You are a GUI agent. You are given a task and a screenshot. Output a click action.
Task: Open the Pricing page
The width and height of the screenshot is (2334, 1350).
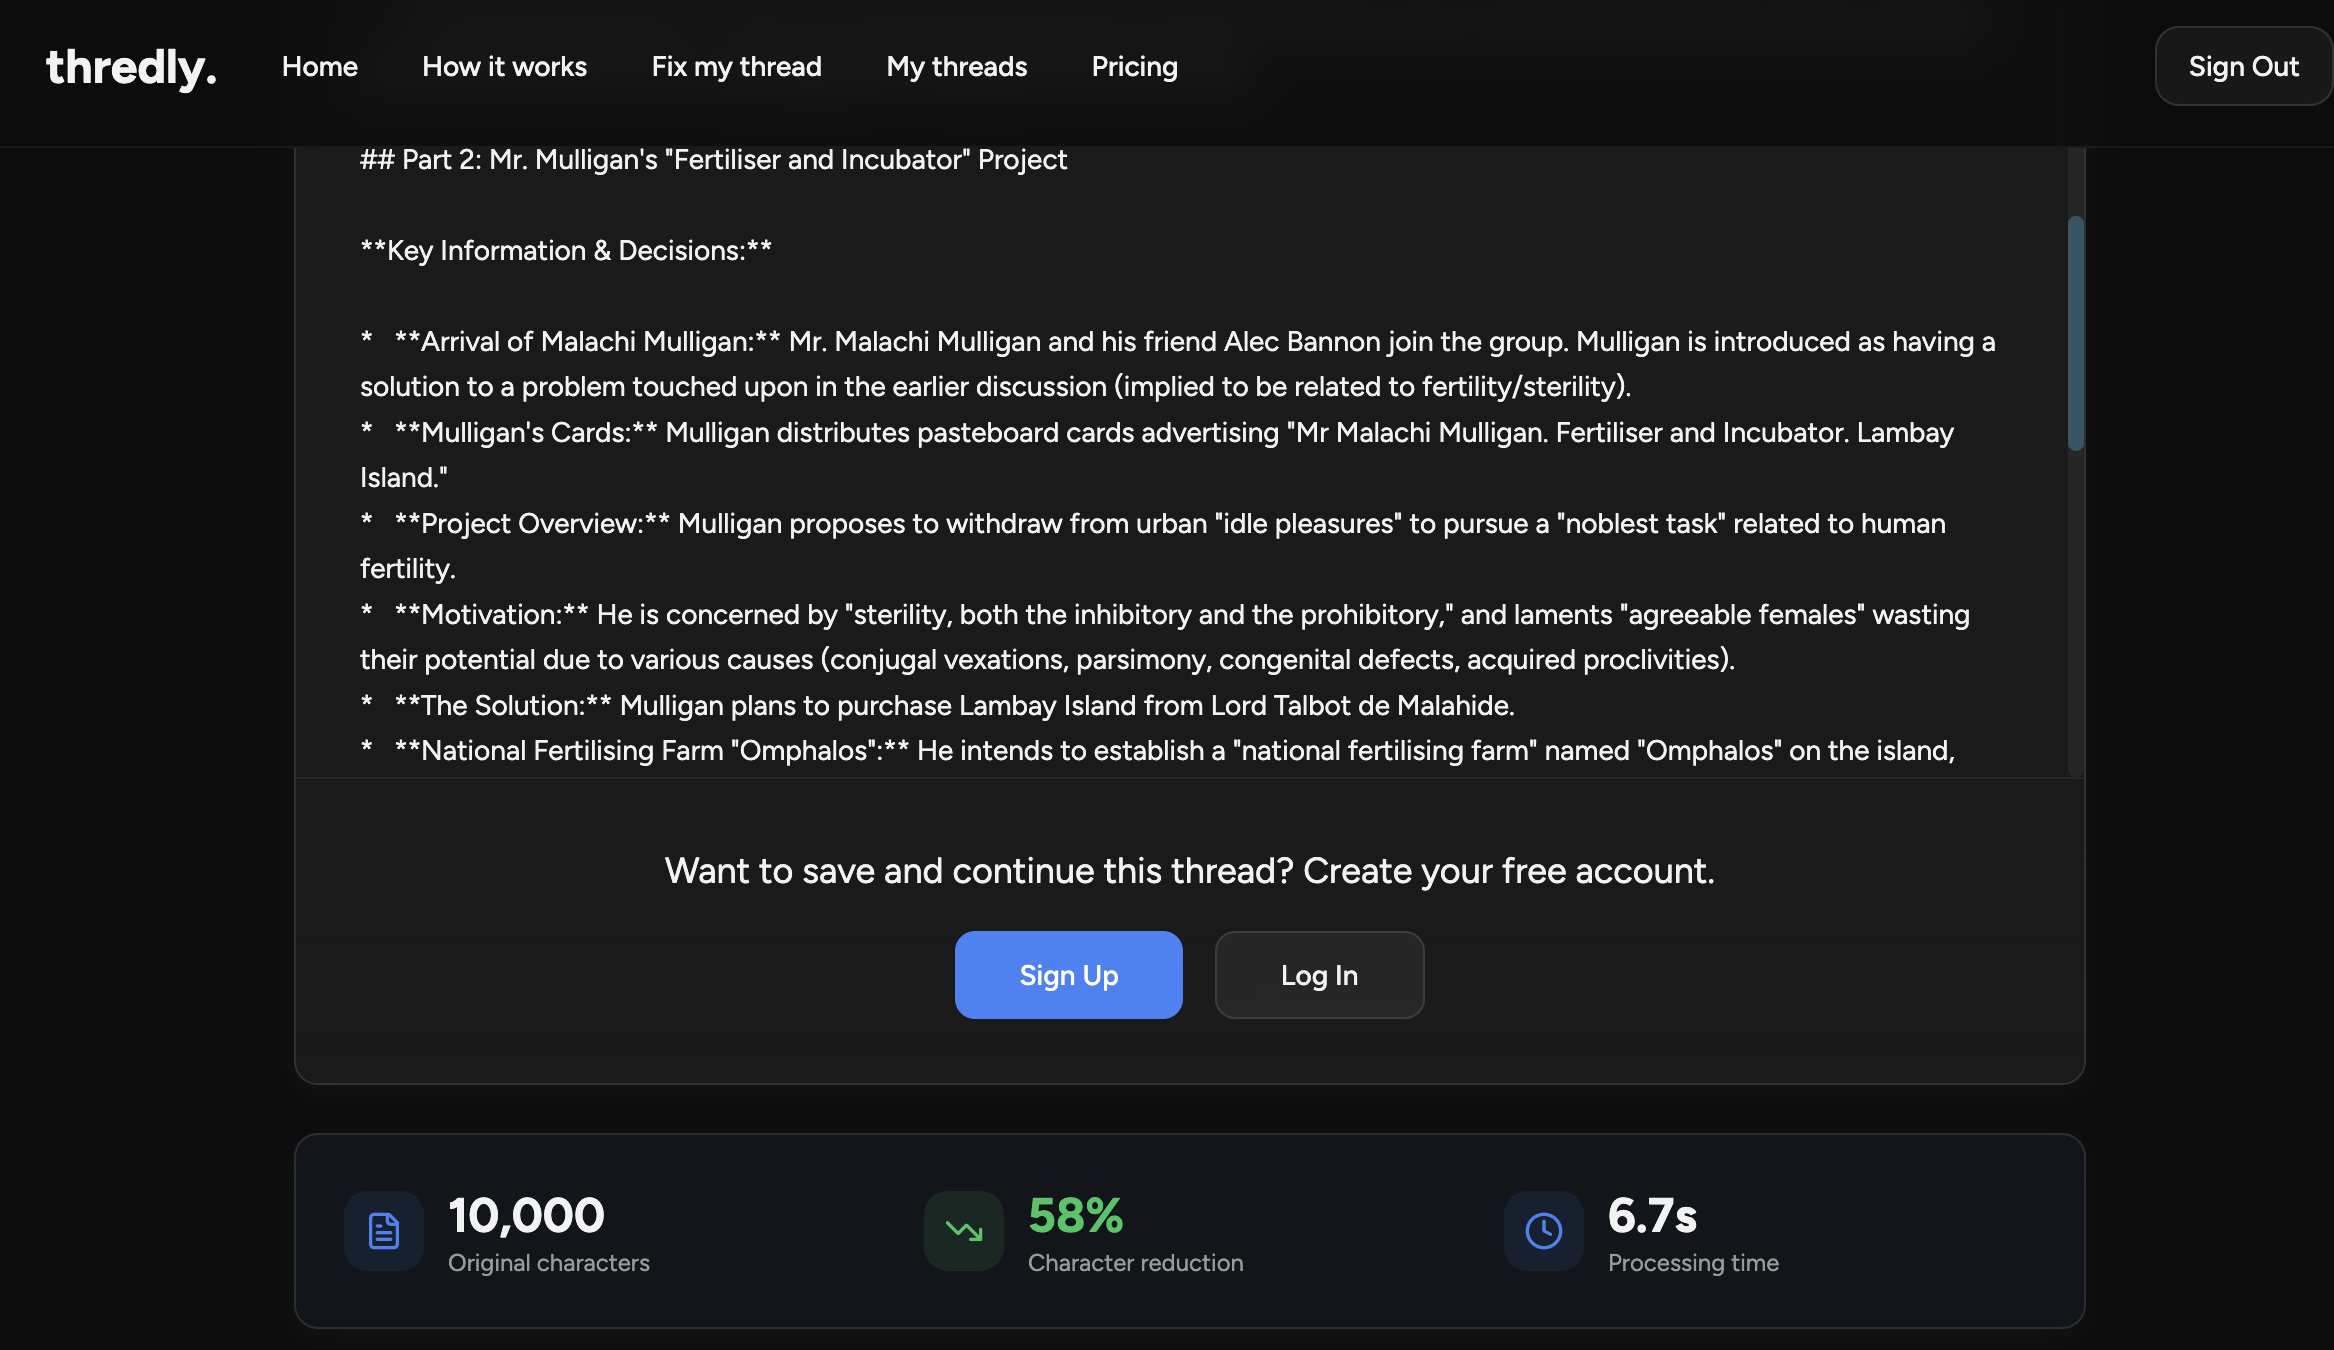[x=1134, y=67]
